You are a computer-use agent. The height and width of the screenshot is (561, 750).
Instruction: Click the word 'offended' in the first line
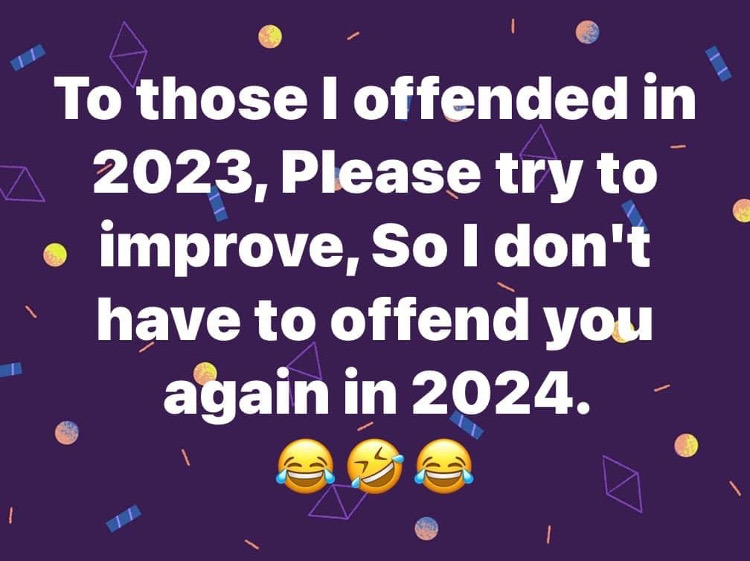tap(490, 97)
